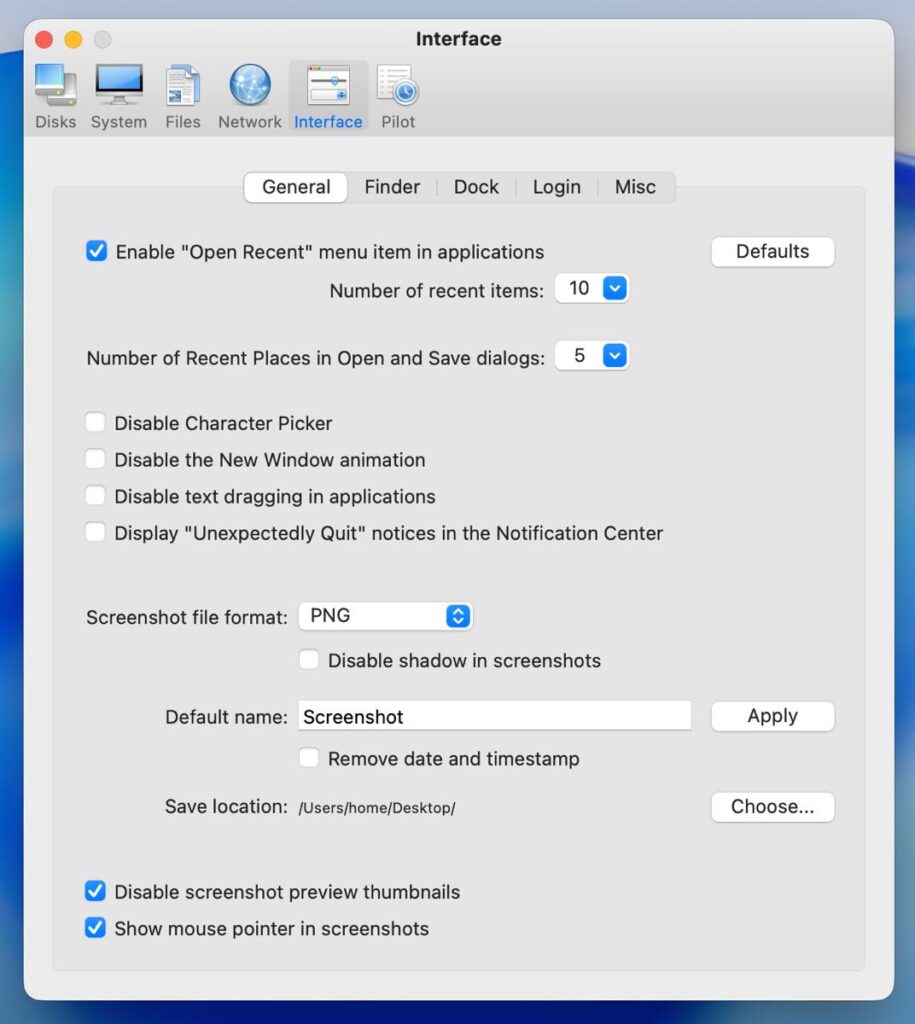Viewport: 915px width, 1024px height.
Task: Open the Files toolbar section
Action: (x=183, y=96)
